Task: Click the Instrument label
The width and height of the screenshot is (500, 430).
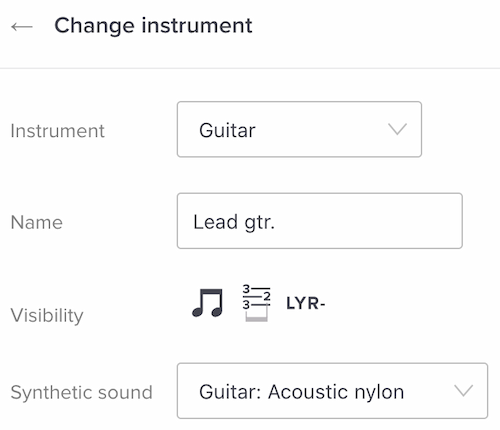Action: tap(57, 131)
